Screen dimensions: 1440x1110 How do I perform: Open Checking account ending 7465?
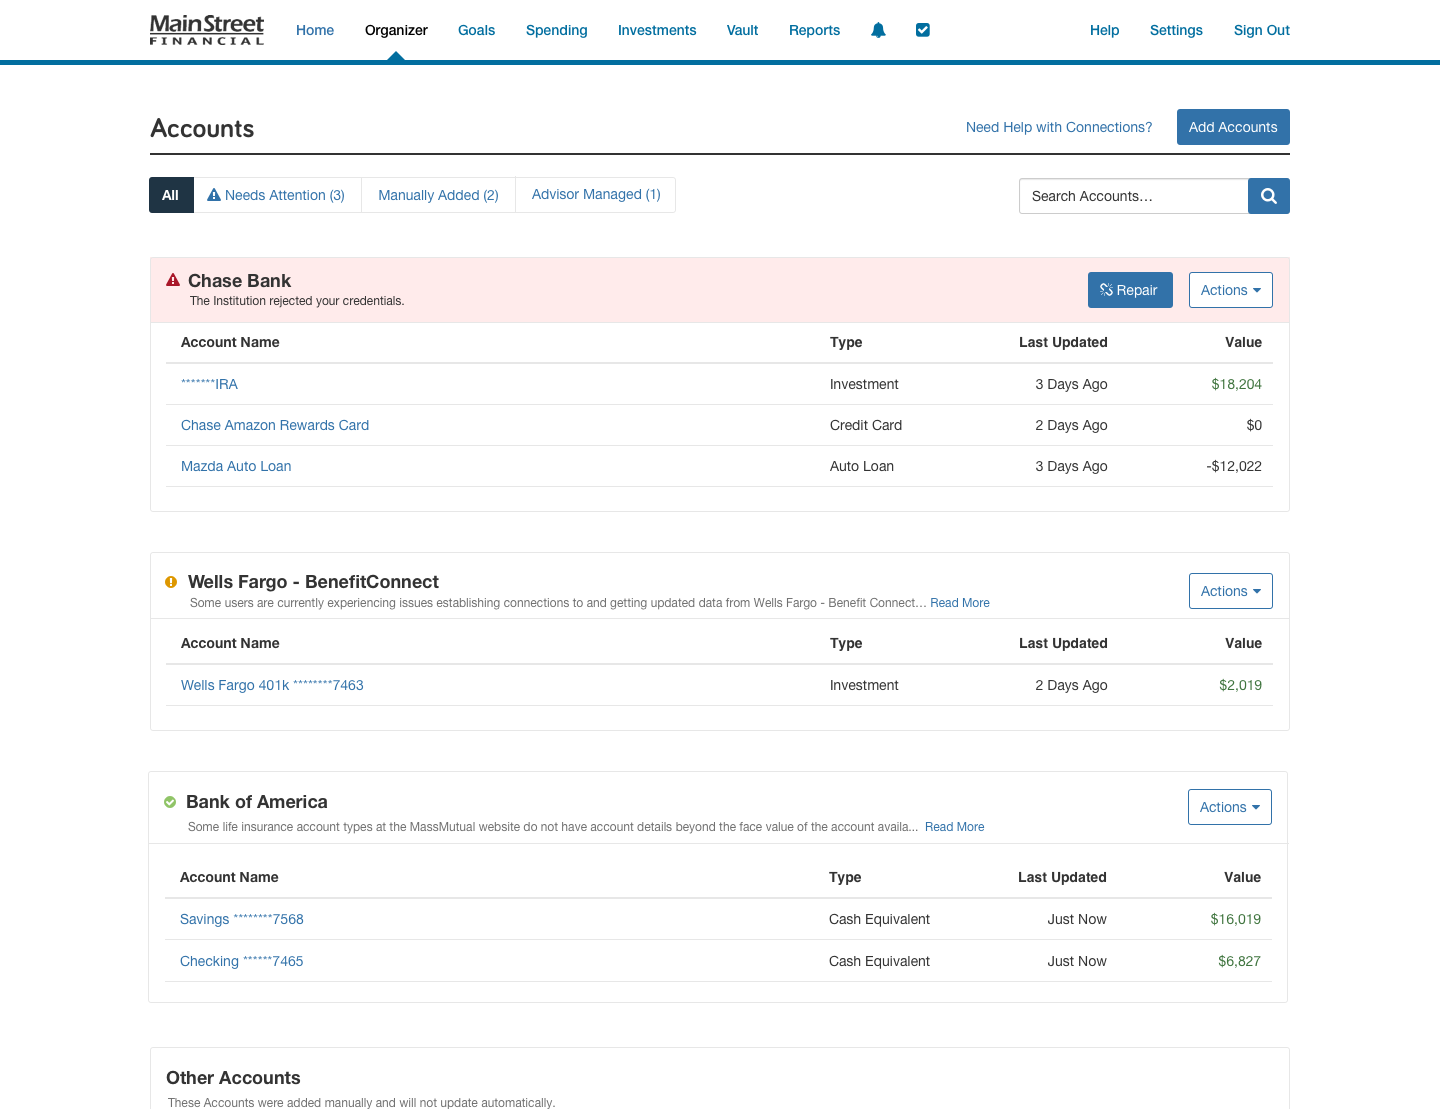coord(242,961)
